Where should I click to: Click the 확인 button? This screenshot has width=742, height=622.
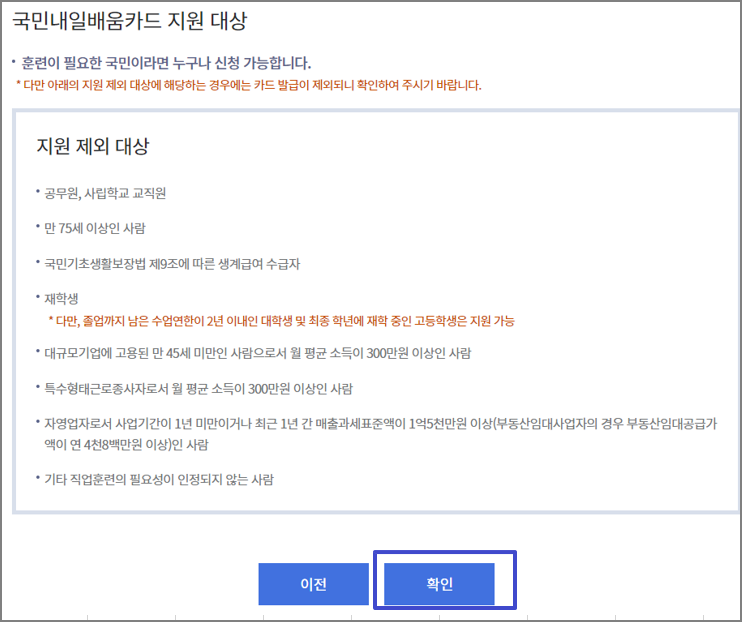pyautogui.click(x=439, y=584)
